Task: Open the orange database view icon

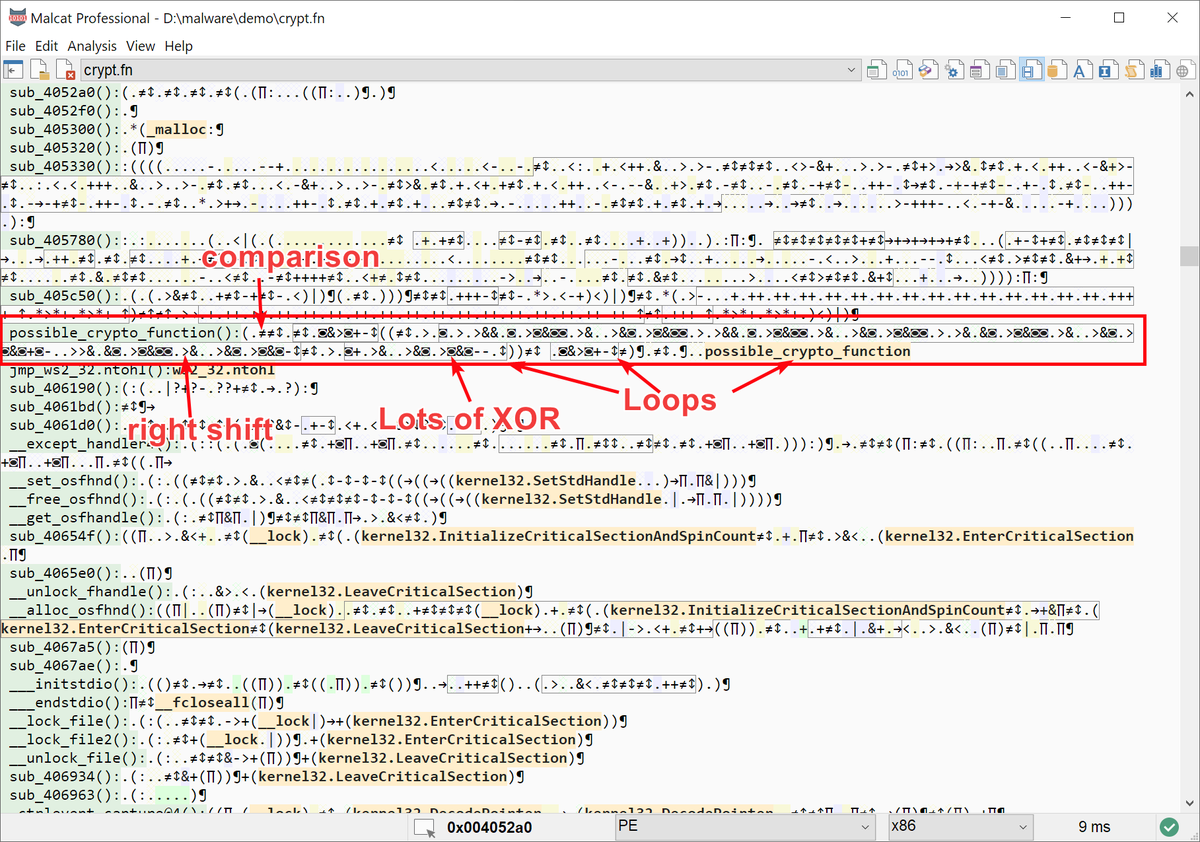Action: (1057, 70)
